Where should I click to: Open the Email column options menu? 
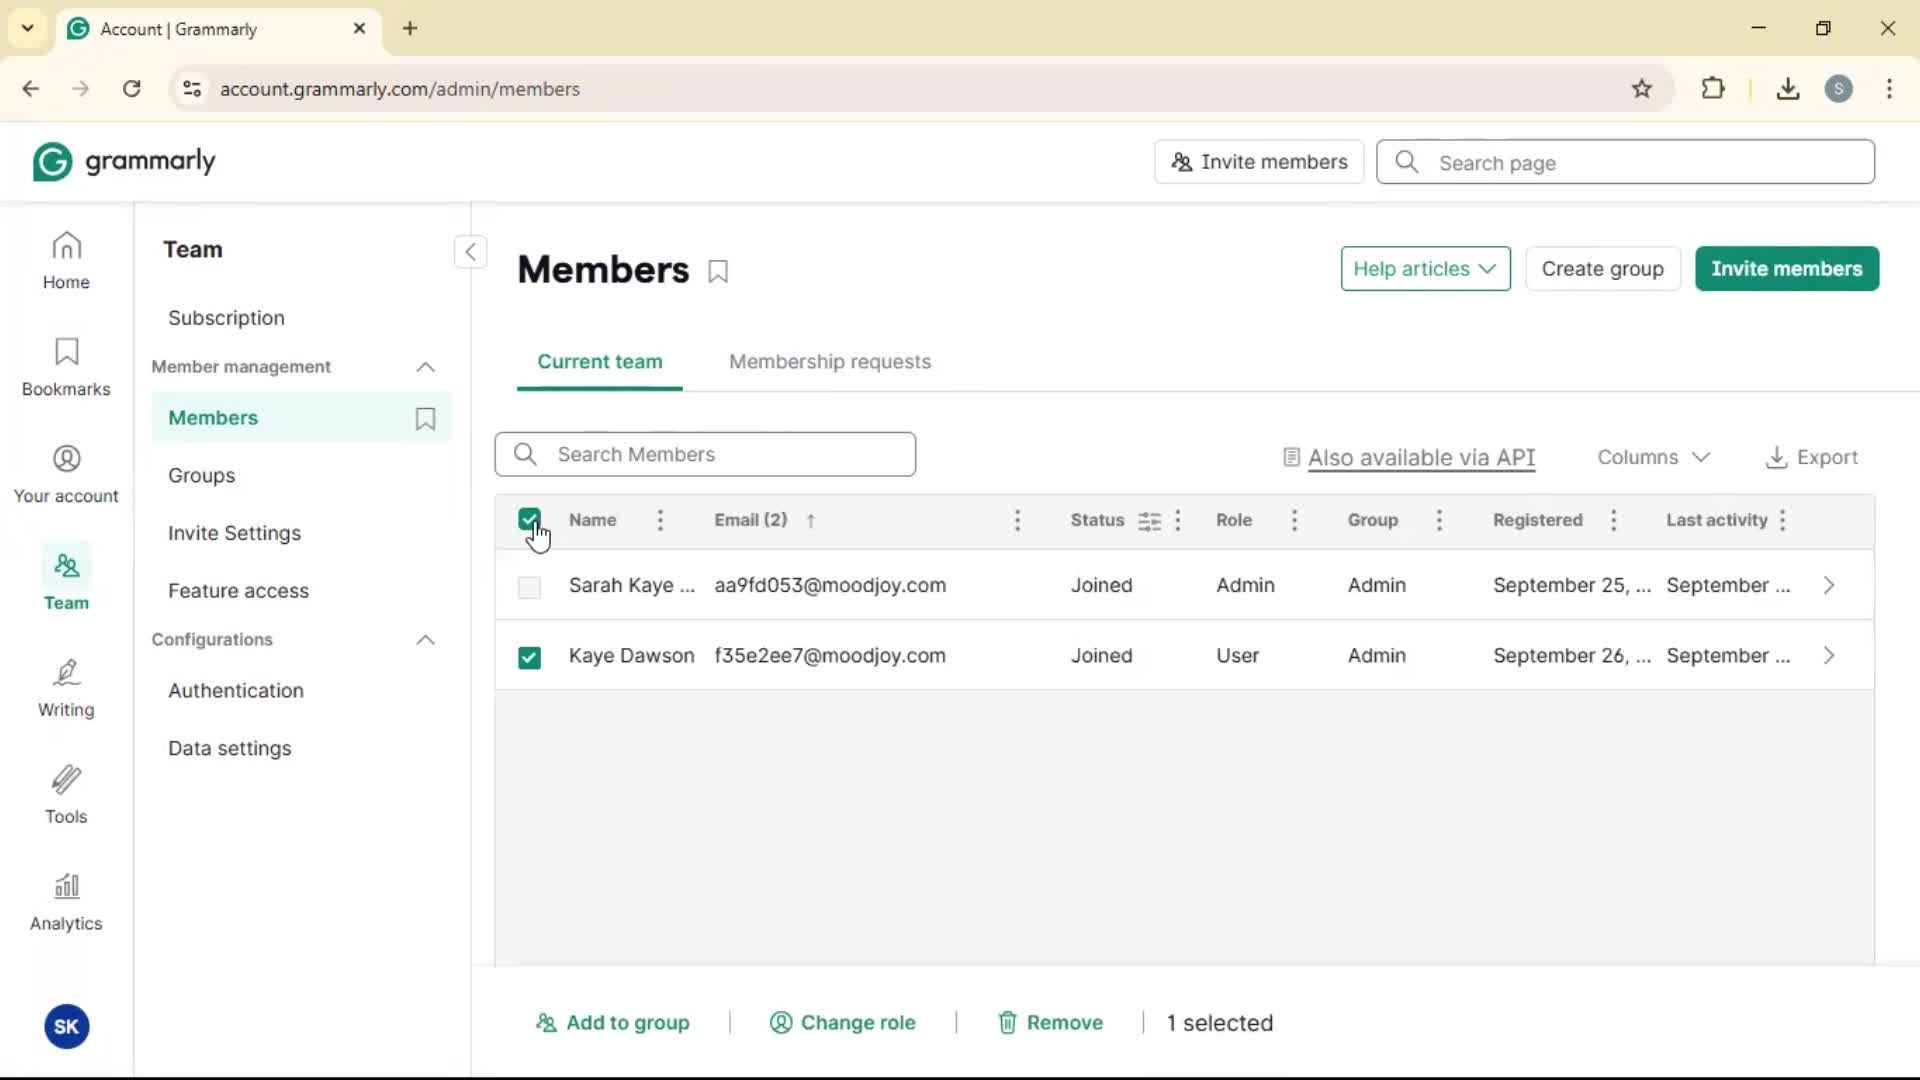pyautogui.click(x=1017, y=520)
